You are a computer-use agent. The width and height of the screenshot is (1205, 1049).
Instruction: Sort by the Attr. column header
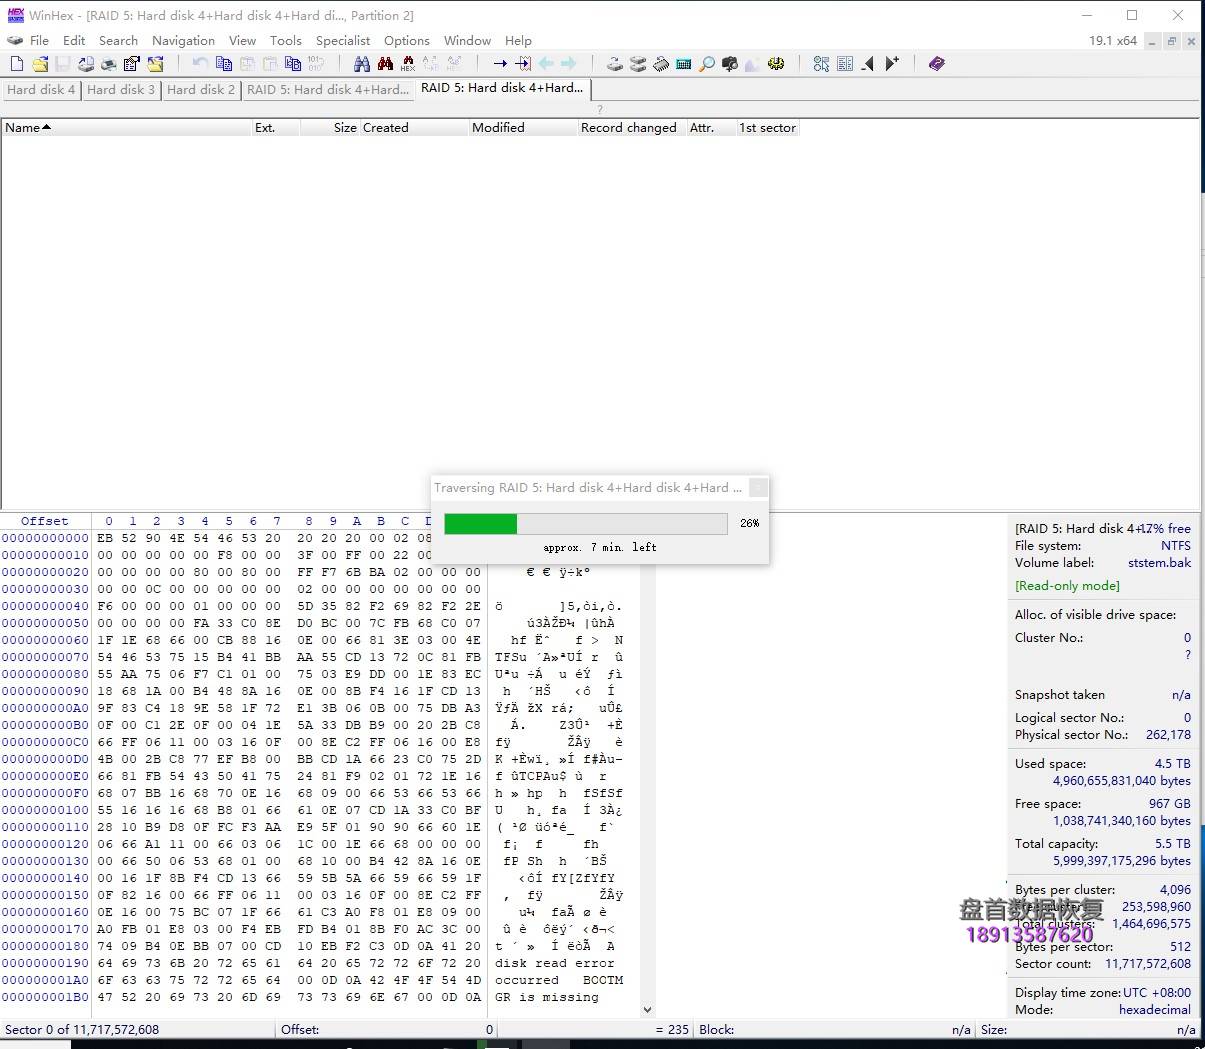coord(710,128)
